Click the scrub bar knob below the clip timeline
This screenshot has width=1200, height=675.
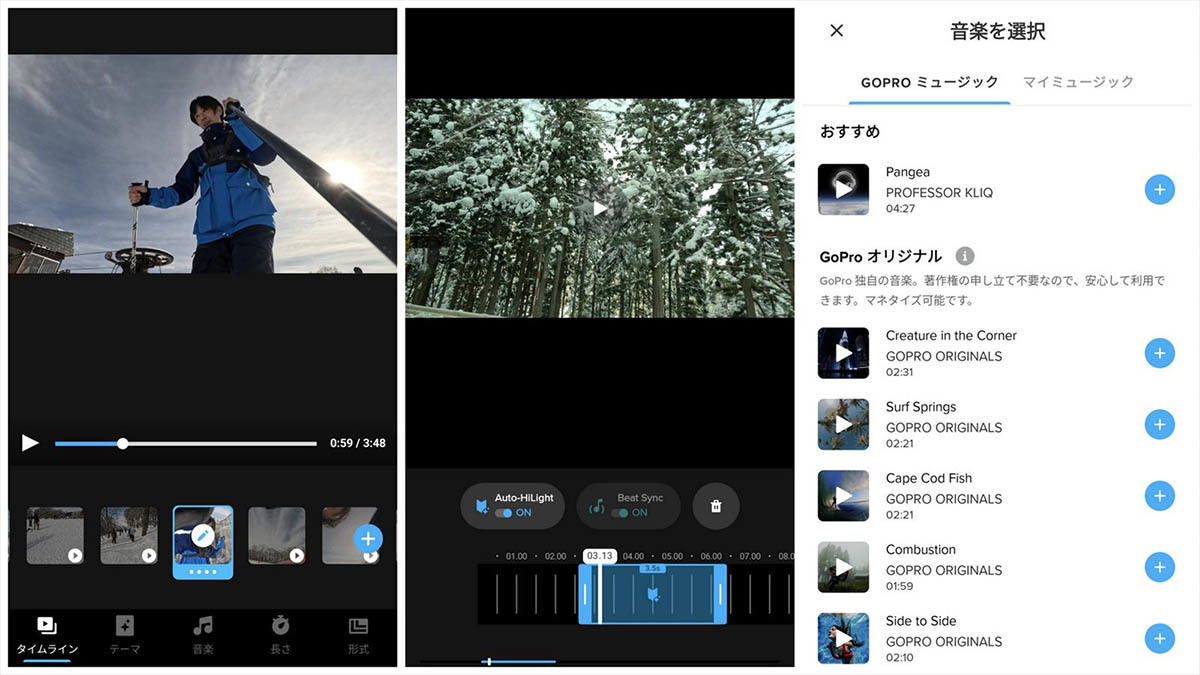coord(488,661)
